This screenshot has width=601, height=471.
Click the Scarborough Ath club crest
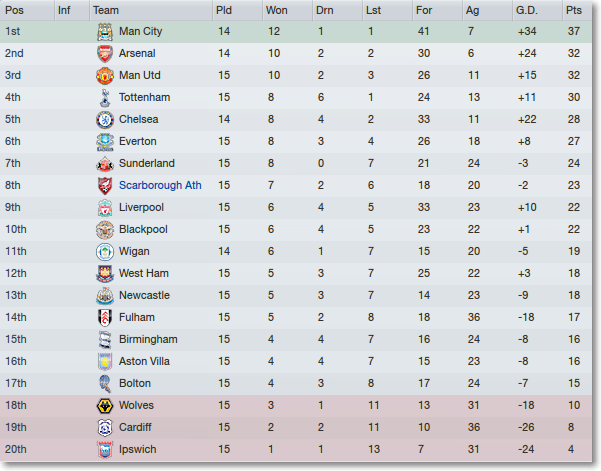pos(105,186)
